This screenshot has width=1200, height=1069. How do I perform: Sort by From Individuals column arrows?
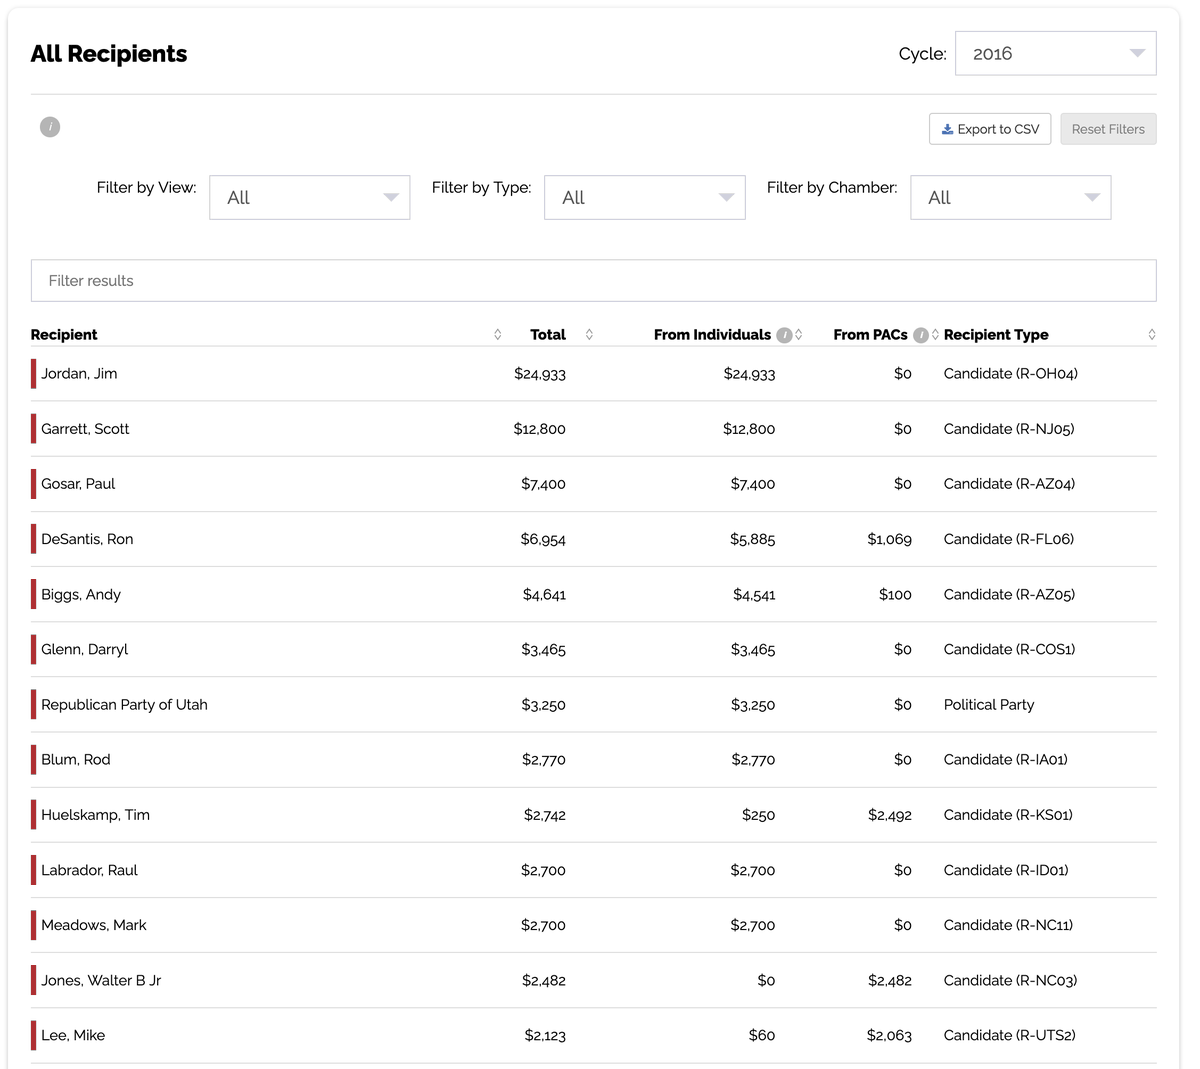tap(799, 335)
